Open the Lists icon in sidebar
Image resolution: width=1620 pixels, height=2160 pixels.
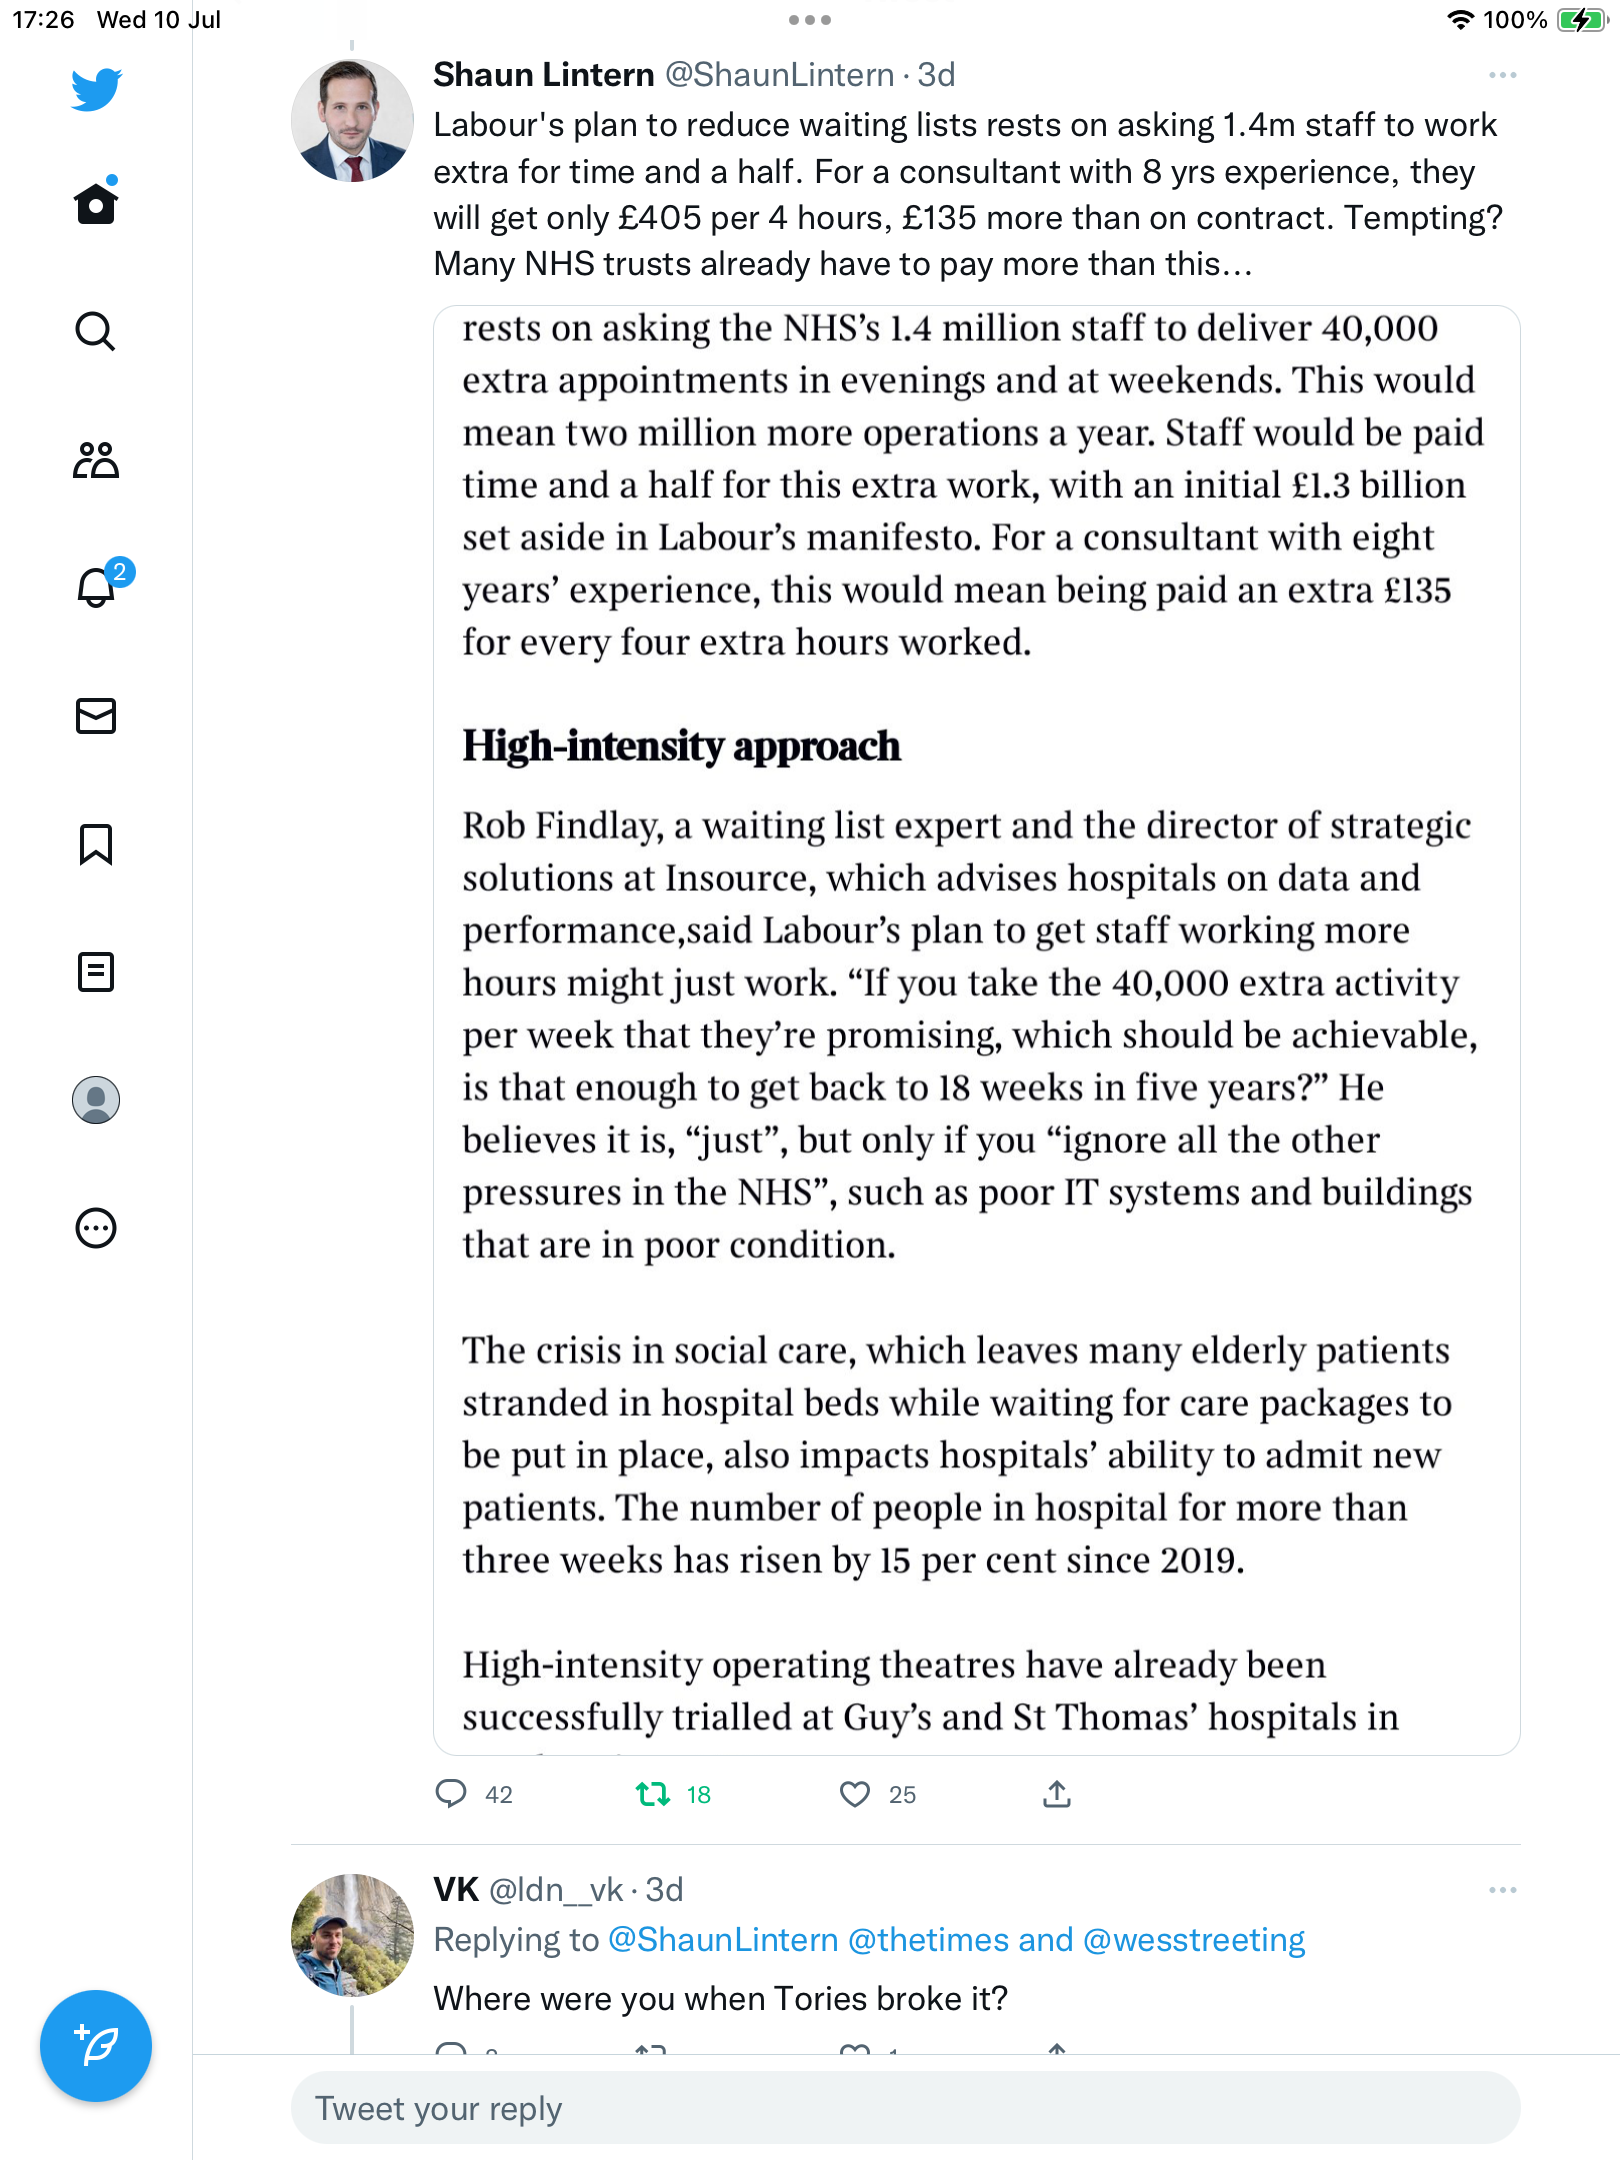[x=96, y=972]
